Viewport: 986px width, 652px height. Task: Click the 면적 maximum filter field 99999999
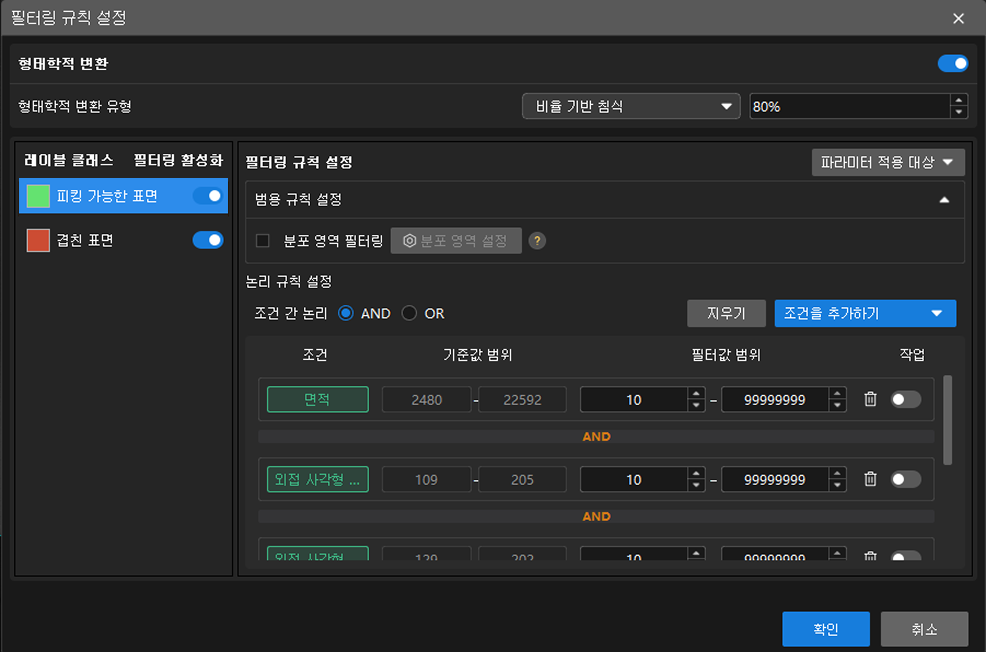[775, 399]
